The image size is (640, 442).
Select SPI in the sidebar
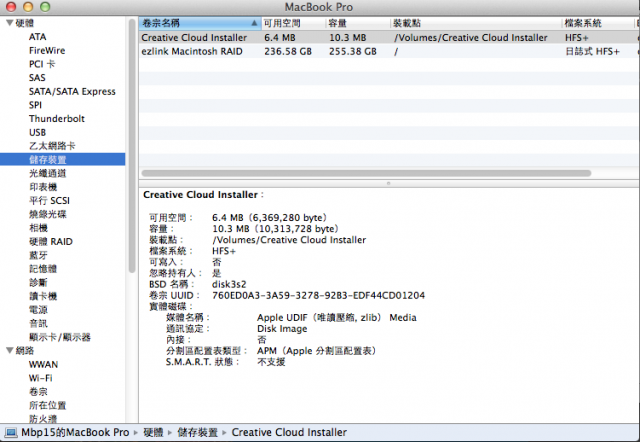(36, 105)
